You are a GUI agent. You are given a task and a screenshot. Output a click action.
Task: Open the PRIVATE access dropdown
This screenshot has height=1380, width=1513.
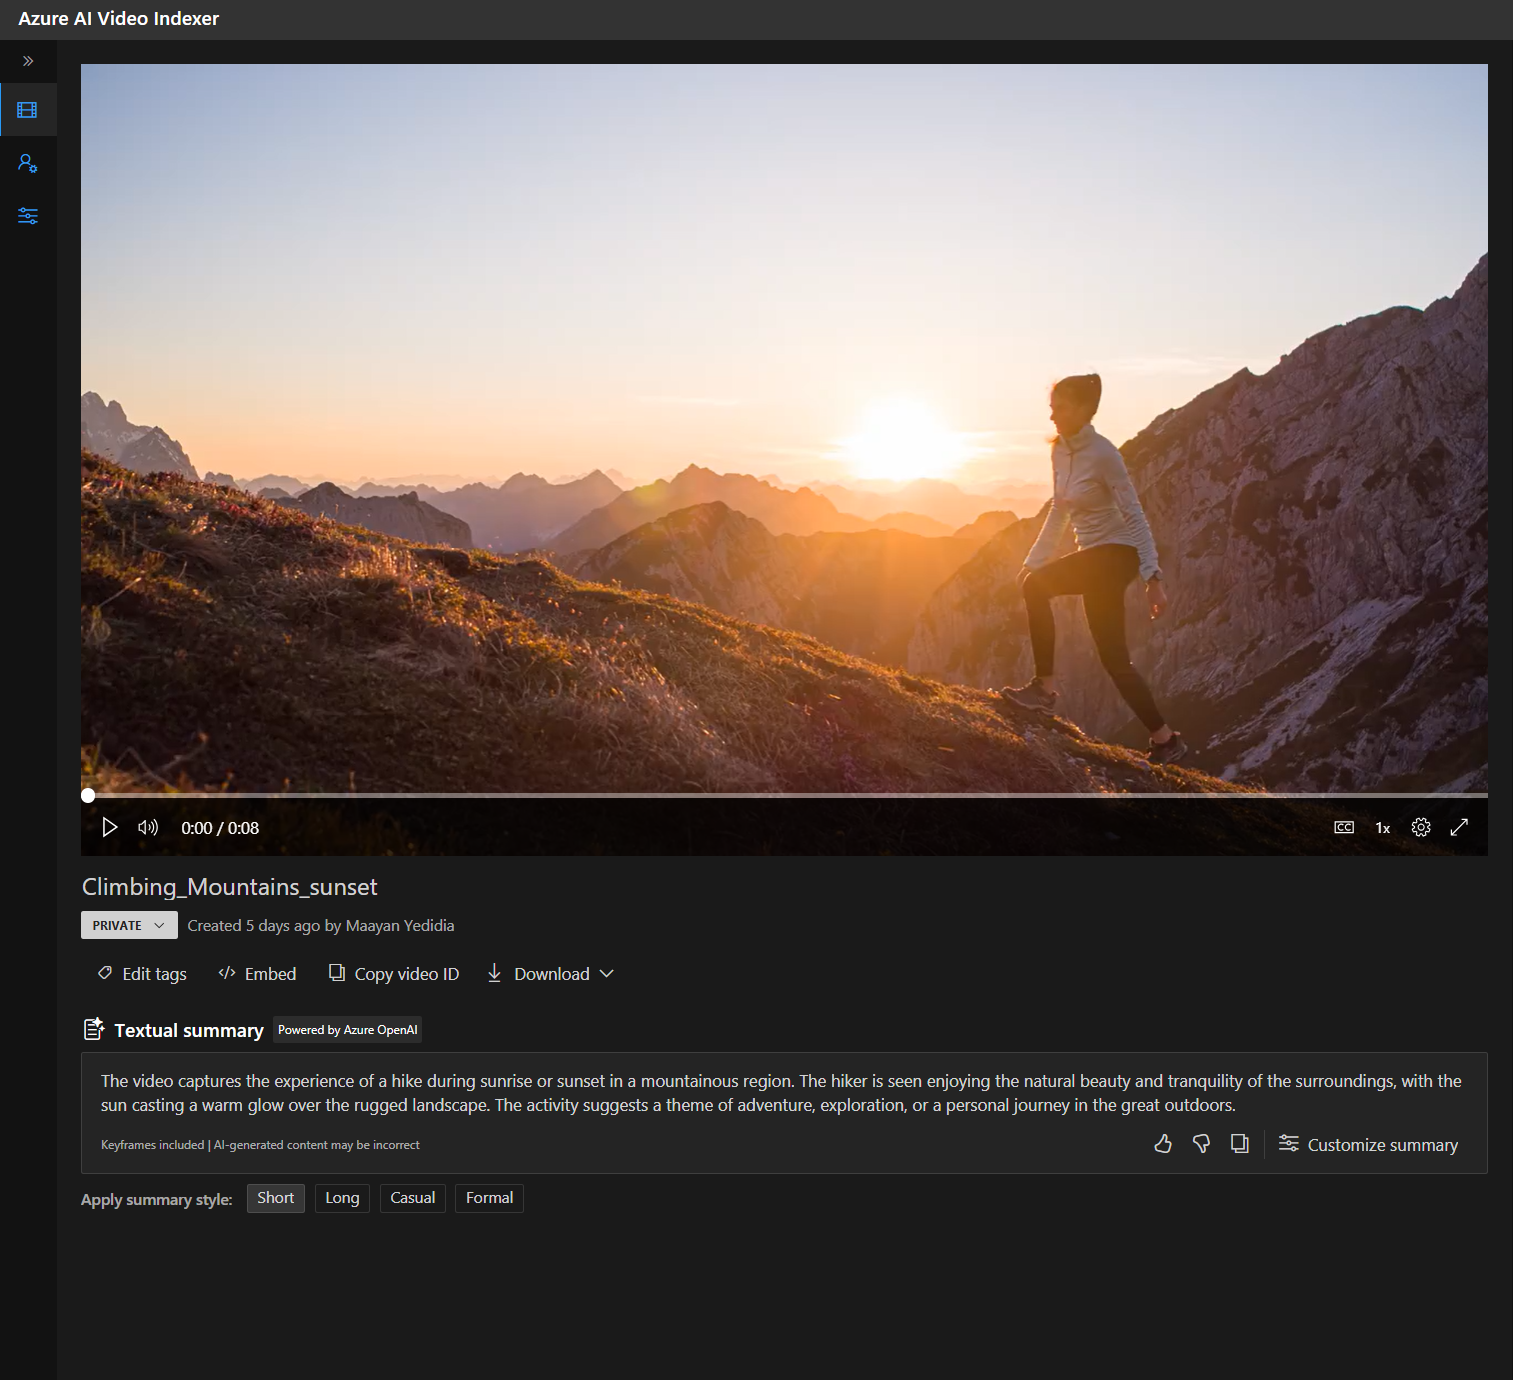coord(128,925)
